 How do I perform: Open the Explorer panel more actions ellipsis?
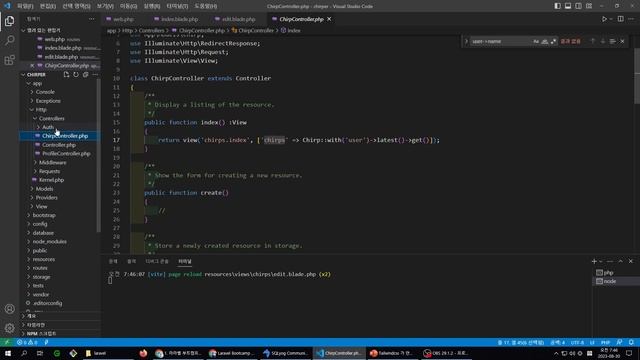[91, 19]
